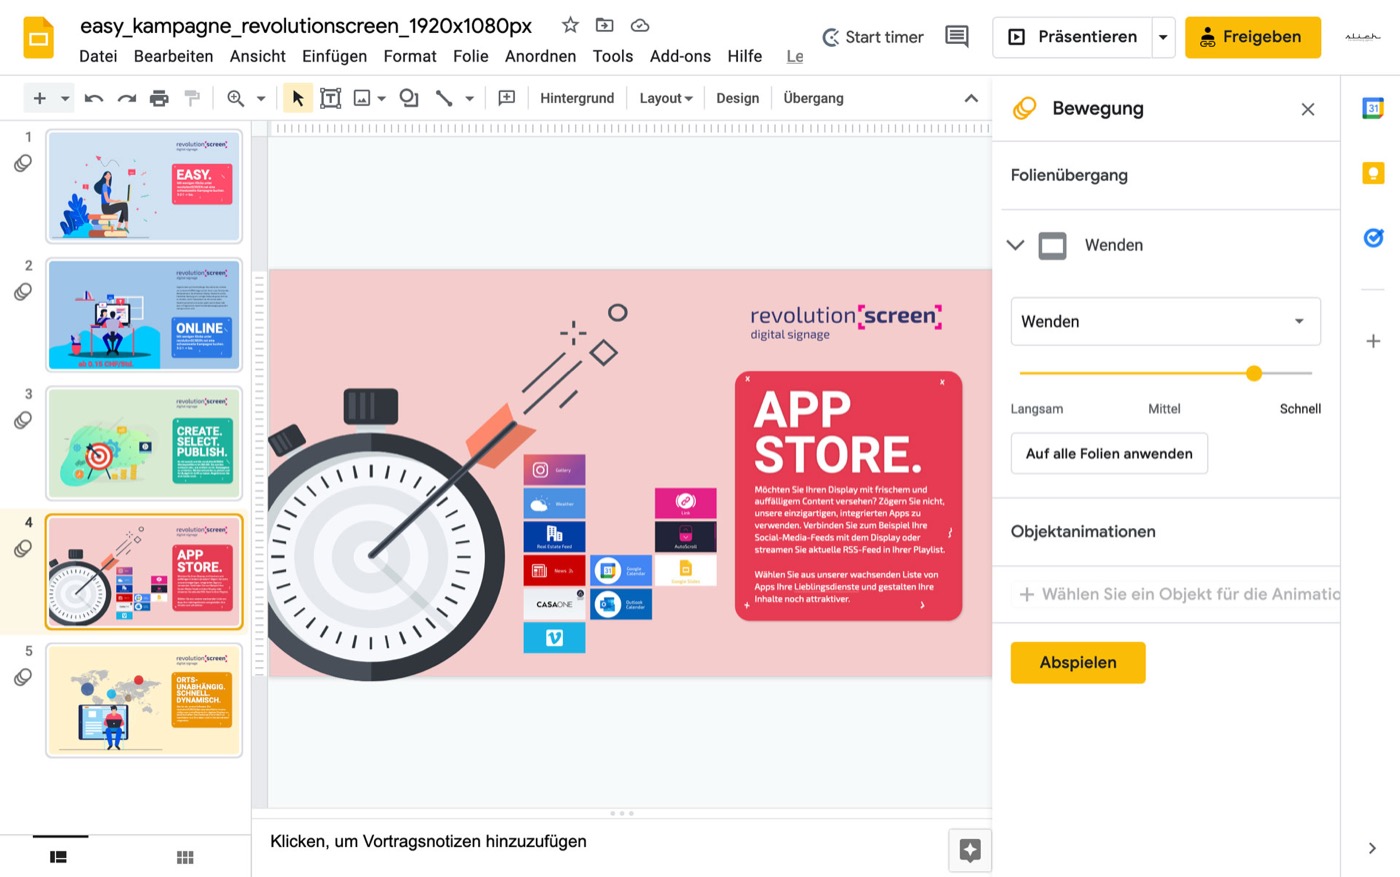The height and width of the screenshot is (877, 1400).
Task: Select slide 3 CREATE SELECT PUBLISH thumbnail
Action: click(144, 443)
